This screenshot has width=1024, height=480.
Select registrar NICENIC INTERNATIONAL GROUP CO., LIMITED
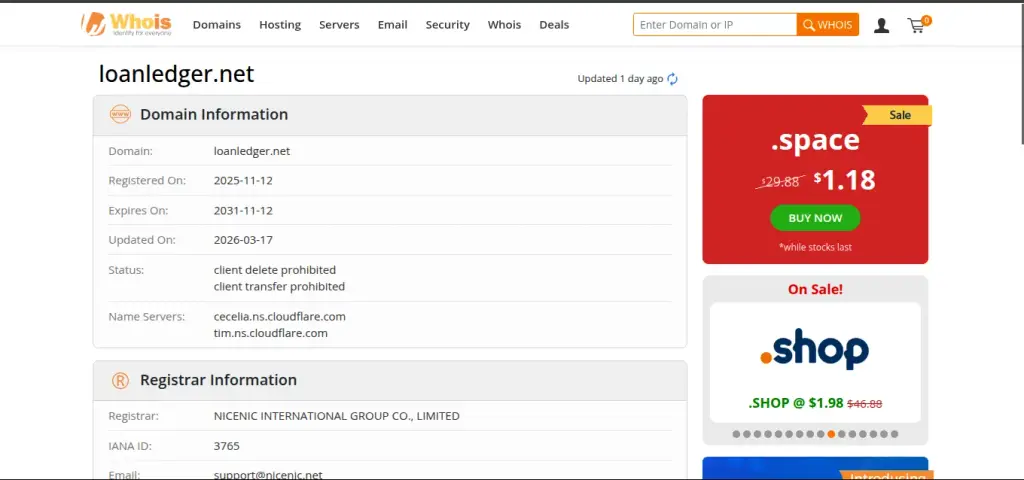336,416
